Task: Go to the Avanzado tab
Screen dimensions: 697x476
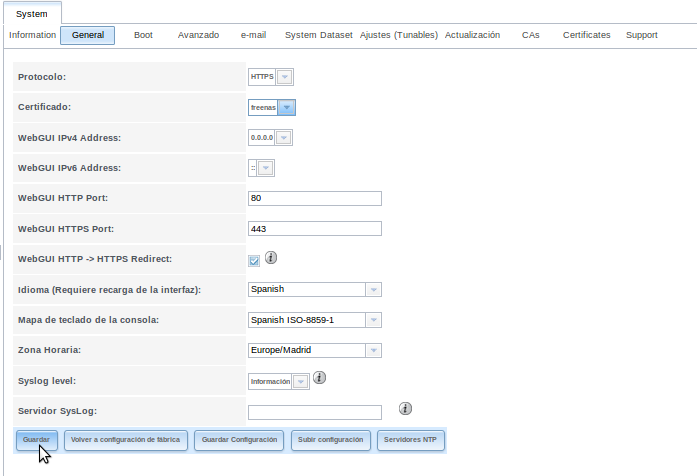Action: click(x=198, y=35)
